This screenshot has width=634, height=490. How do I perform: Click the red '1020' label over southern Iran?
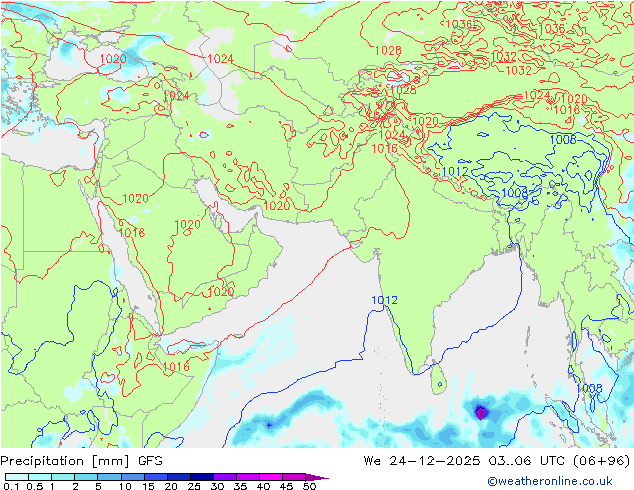[x=277, y=206]
